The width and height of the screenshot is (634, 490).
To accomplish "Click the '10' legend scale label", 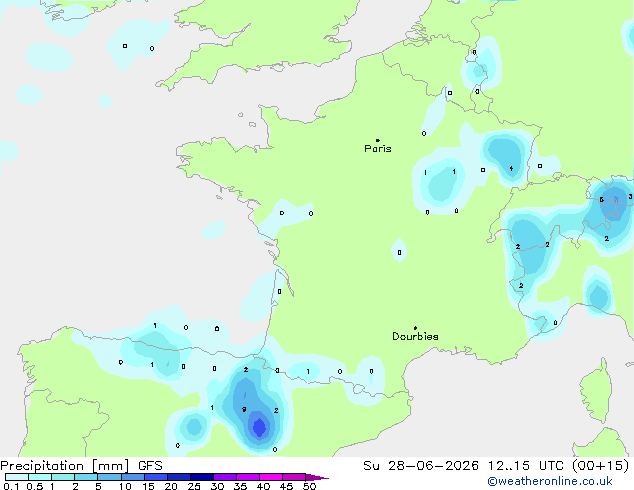I will pyautogui.click(x=125, y=486).
